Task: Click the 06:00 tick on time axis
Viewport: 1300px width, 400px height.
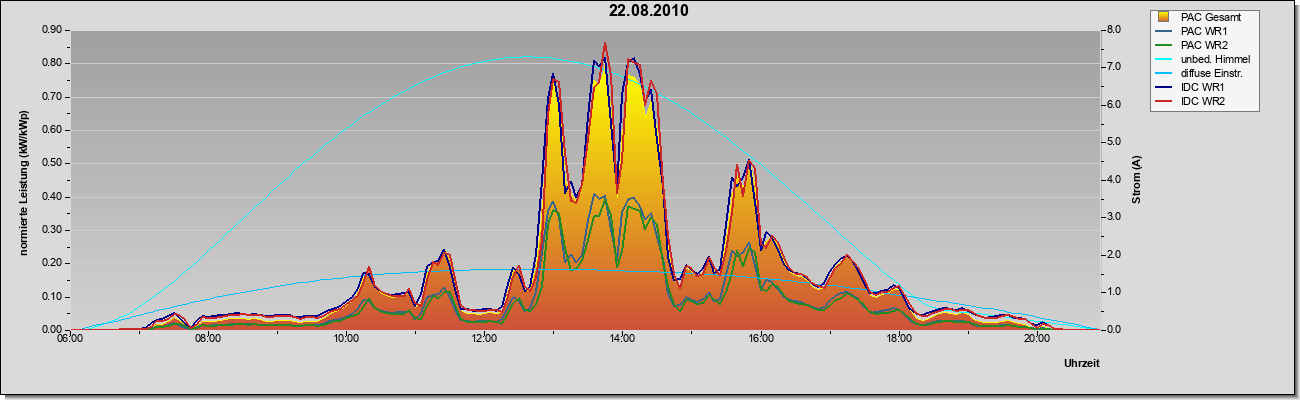Action: [x=69, y=338]
